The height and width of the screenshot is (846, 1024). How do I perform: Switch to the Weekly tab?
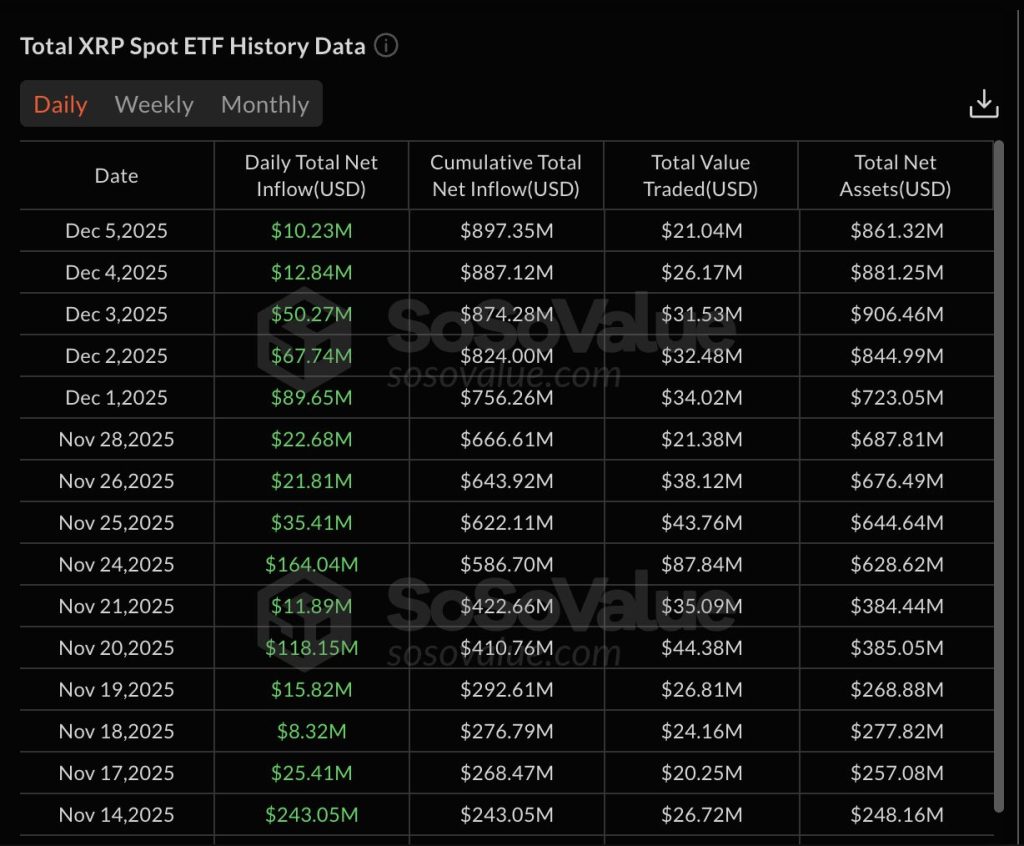153,104
